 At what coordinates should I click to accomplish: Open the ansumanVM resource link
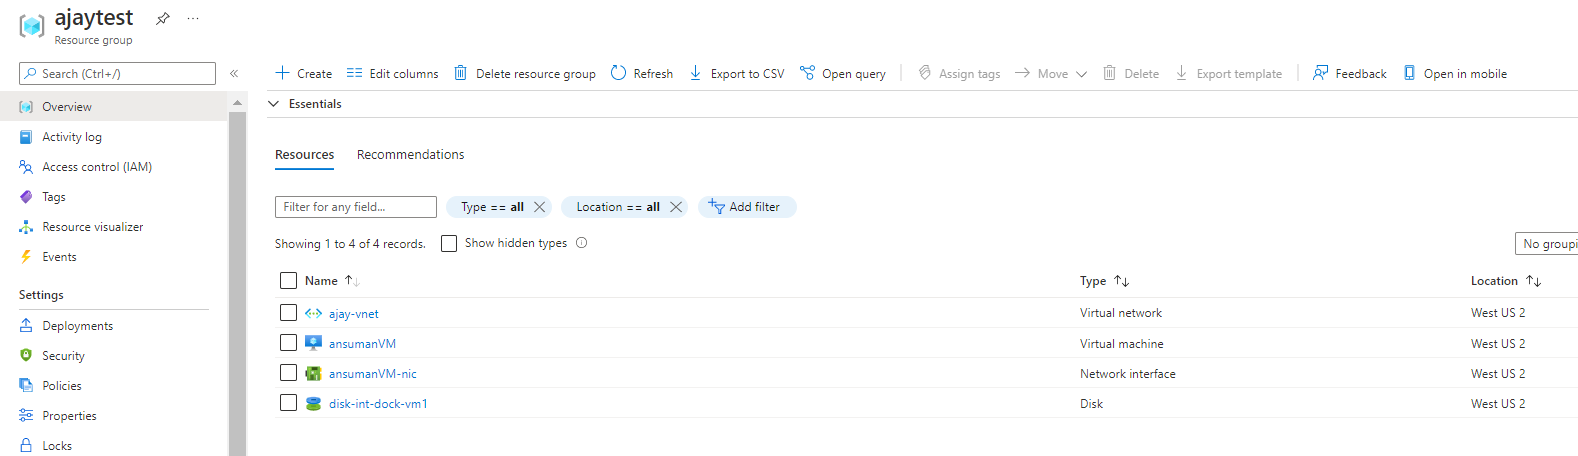pyautogui.click(x=362, y=344)
